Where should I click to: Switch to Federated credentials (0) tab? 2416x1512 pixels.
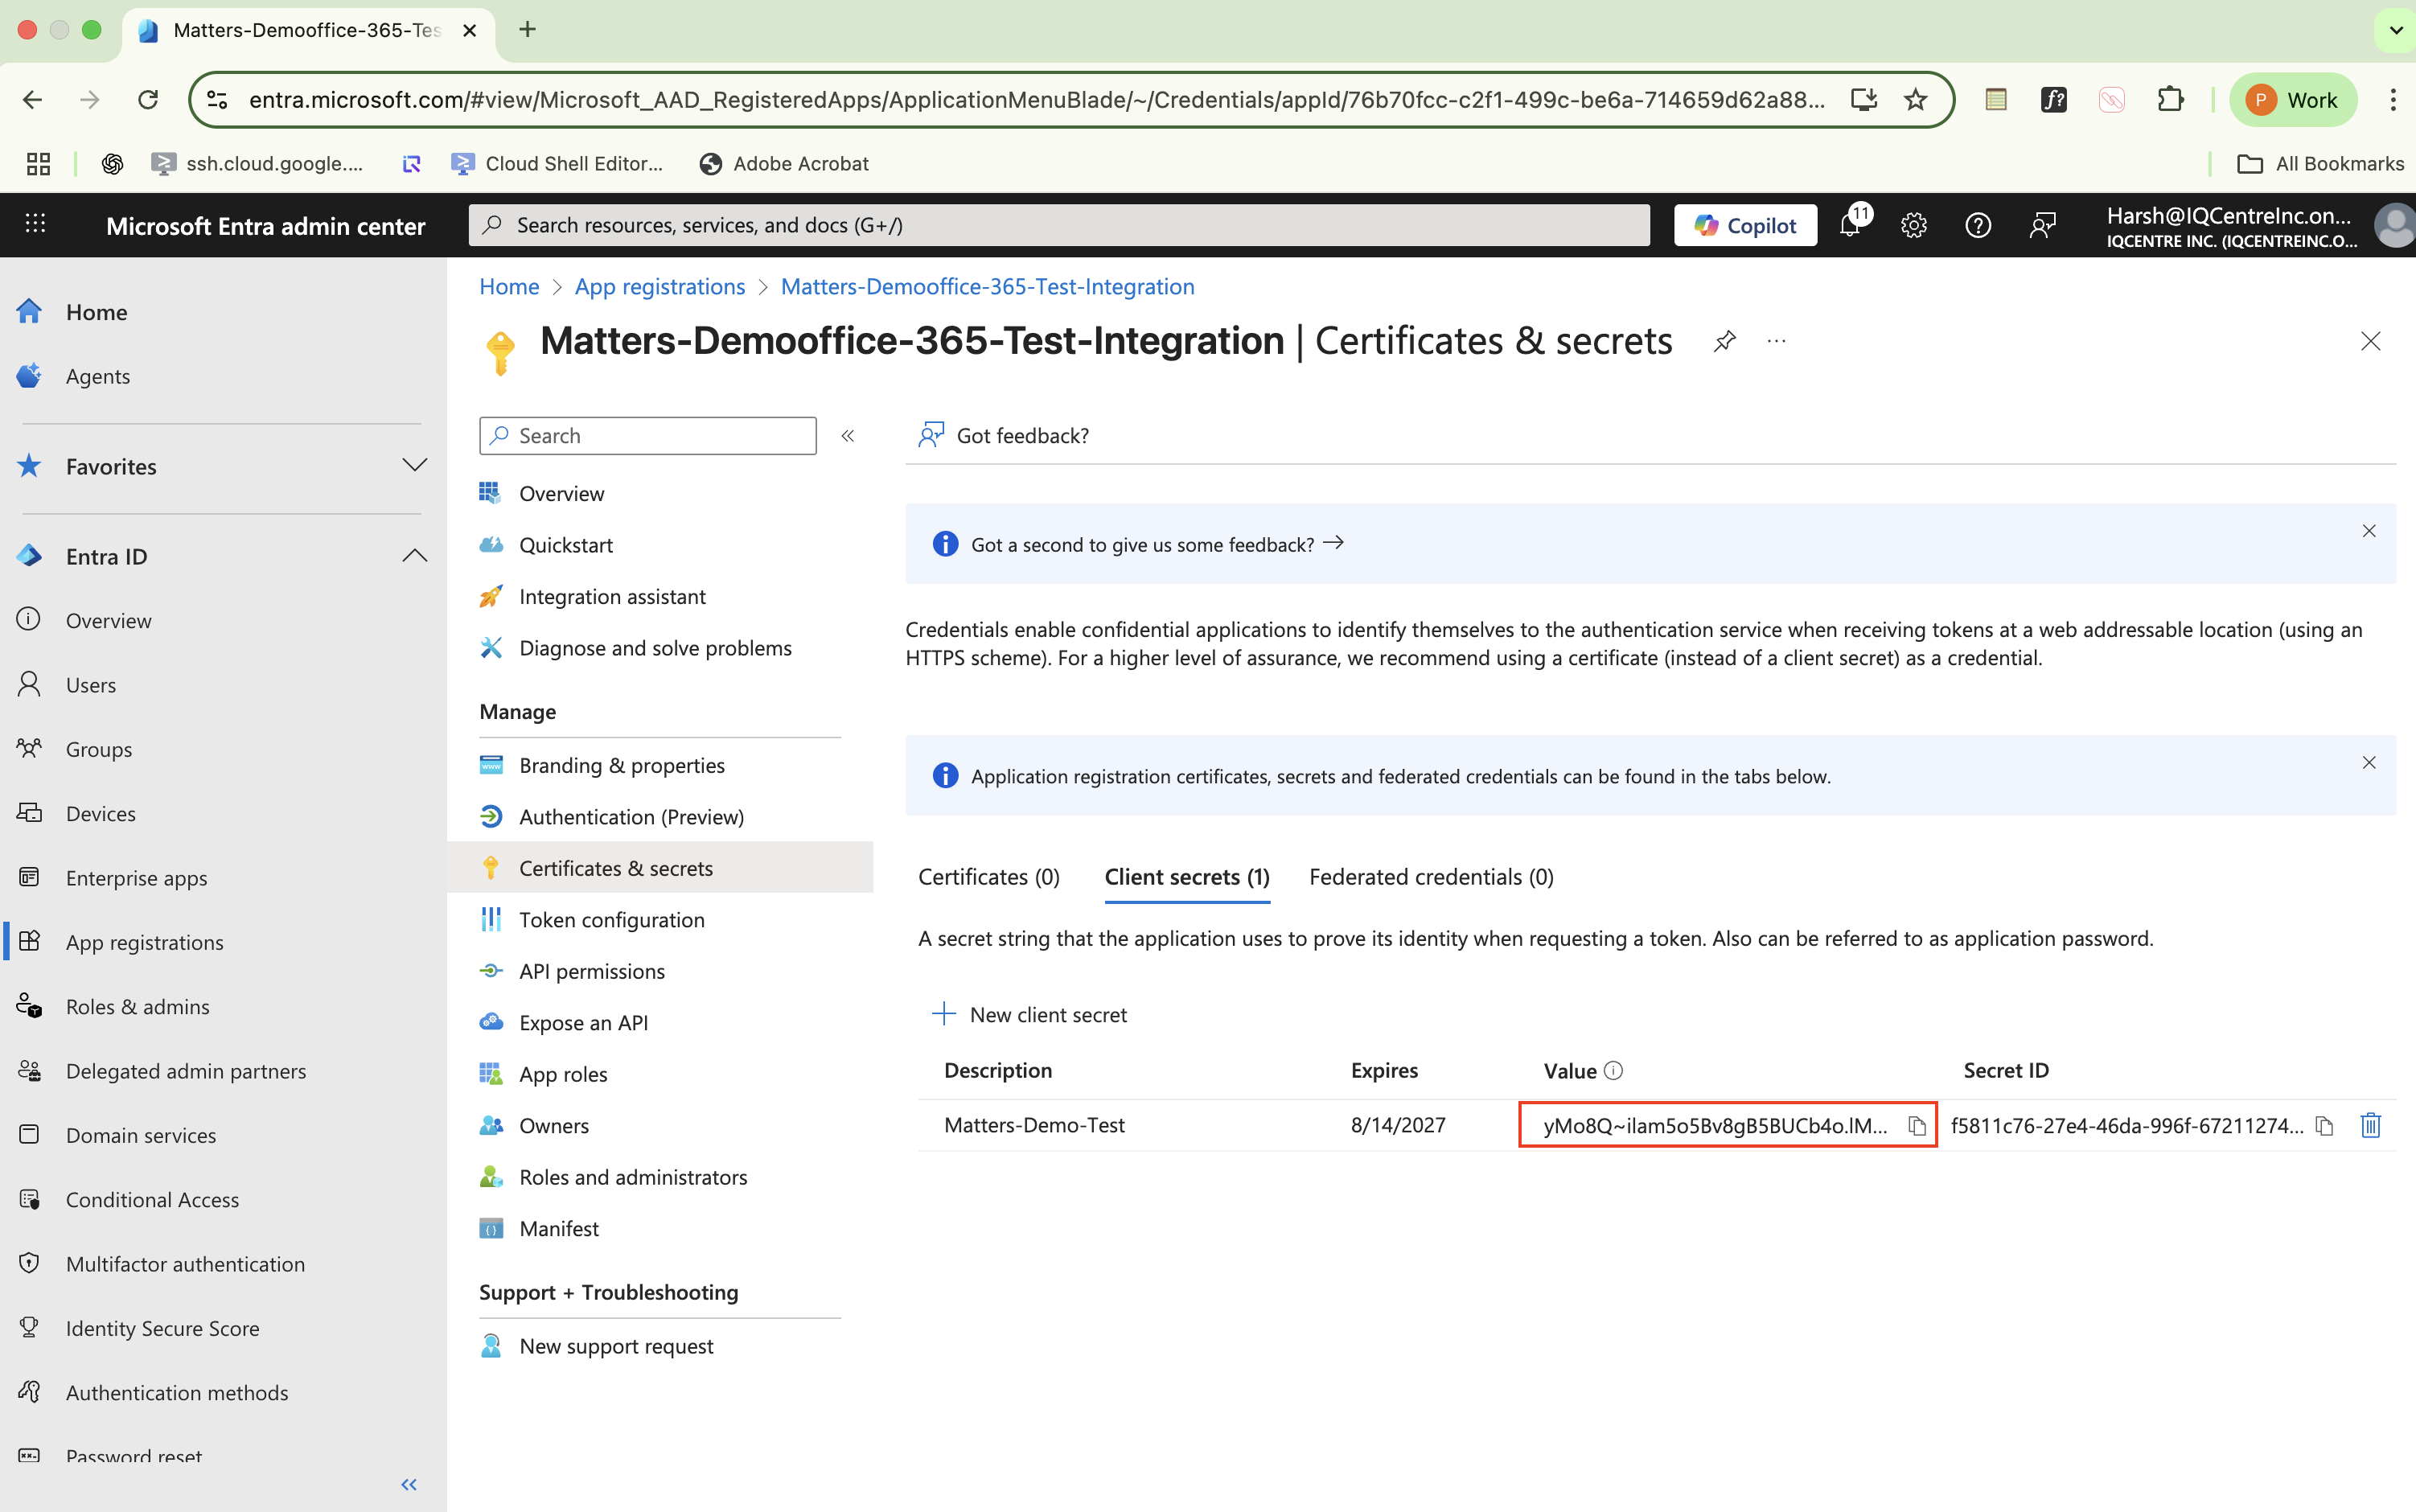point(1431,877)
